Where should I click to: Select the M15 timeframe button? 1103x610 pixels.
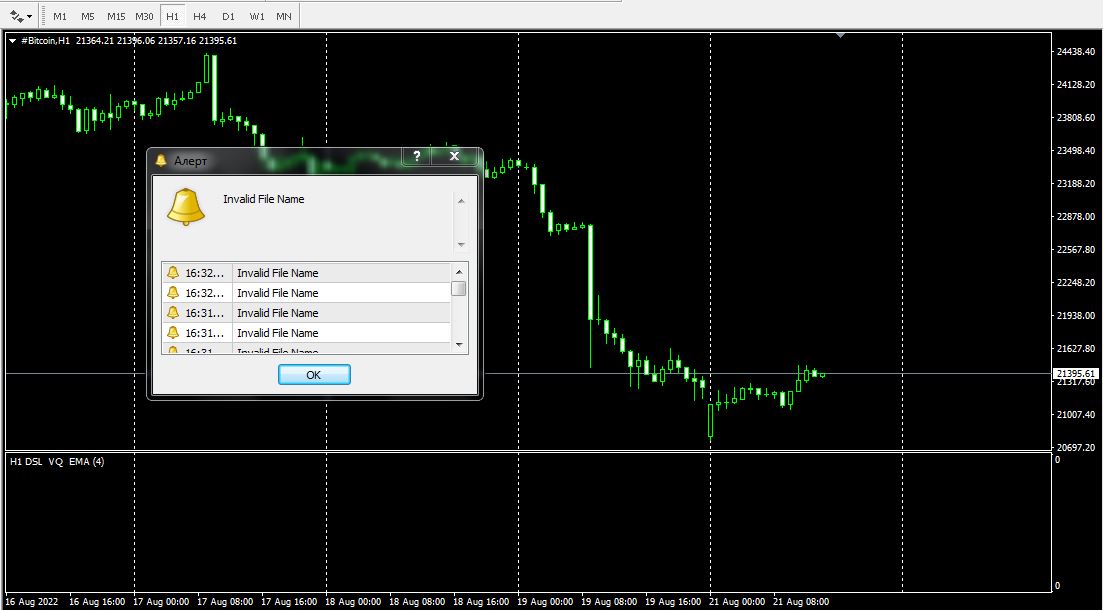coord(116,15)
